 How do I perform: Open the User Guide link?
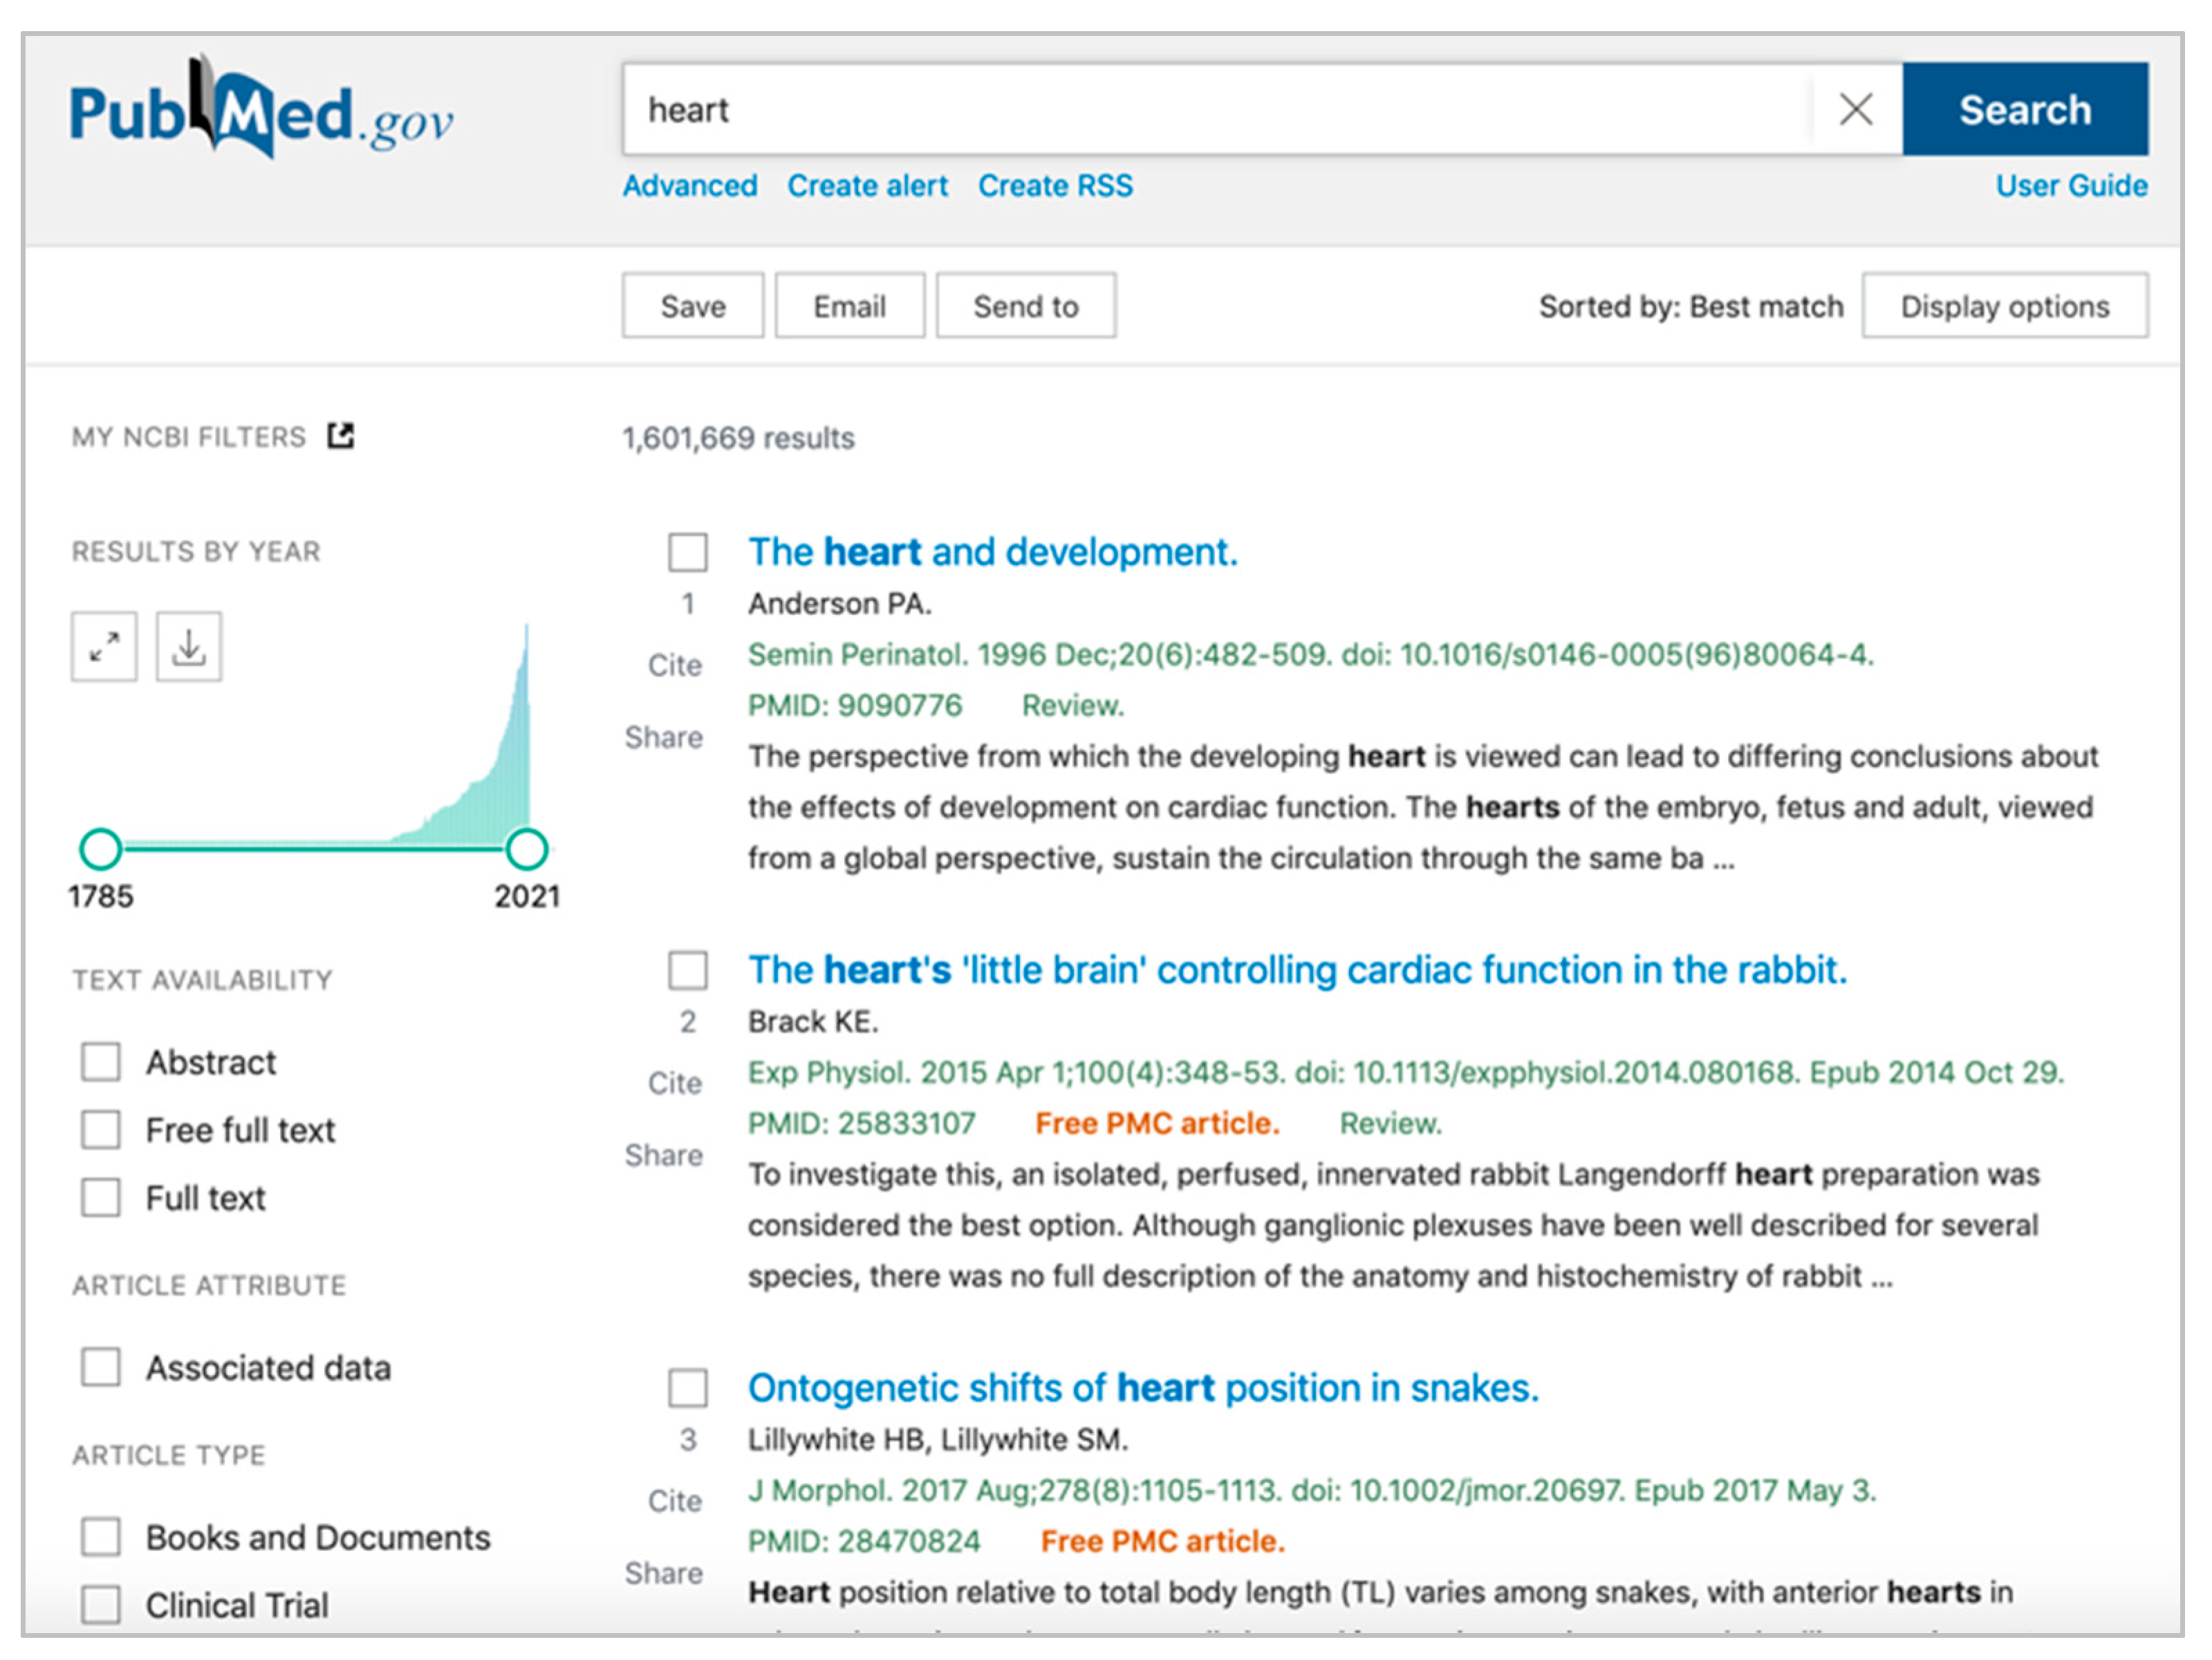point(2071,186)
